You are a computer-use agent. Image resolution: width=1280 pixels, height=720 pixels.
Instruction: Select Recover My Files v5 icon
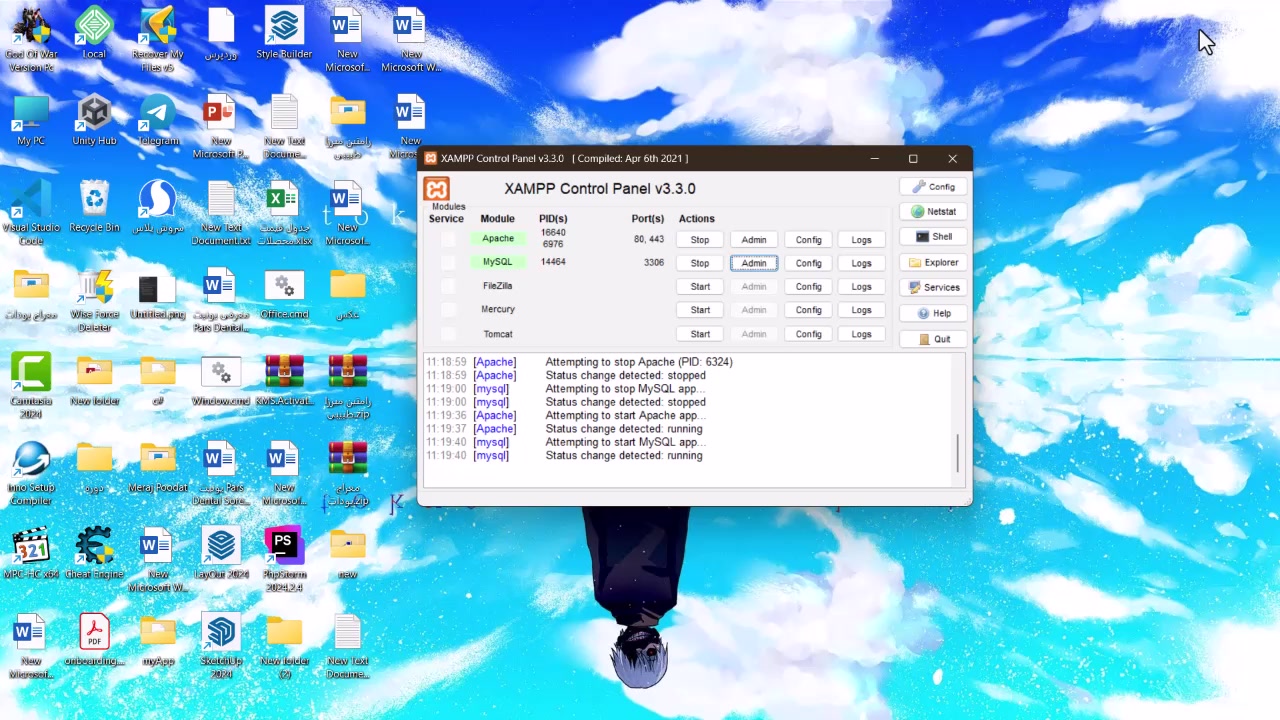pyautogui.click(x=157, y=40)
